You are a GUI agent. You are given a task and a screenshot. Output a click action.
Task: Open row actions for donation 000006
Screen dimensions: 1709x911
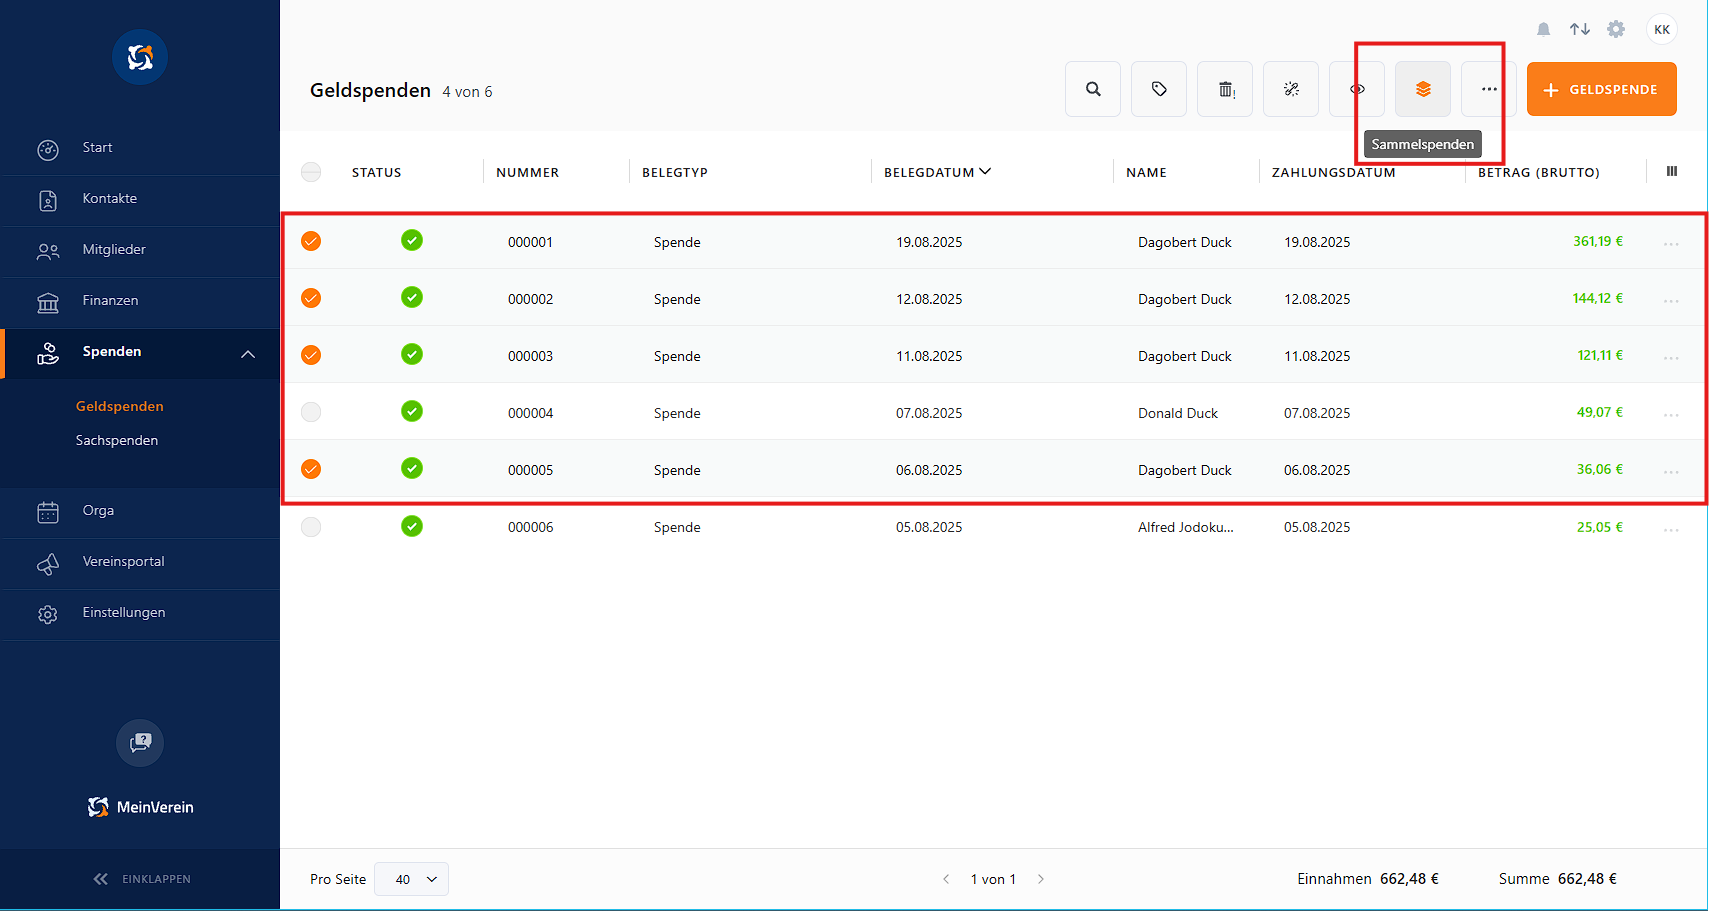click(1671, 529)
